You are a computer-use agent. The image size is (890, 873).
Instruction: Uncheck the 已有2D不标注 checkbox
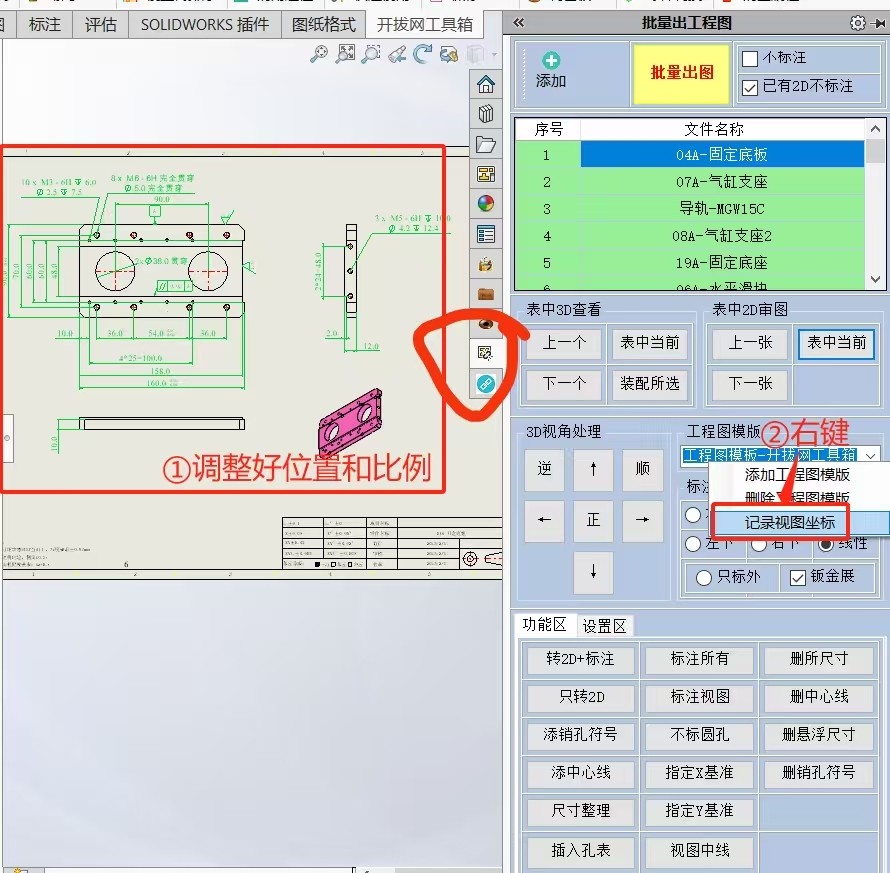point(750,87)
